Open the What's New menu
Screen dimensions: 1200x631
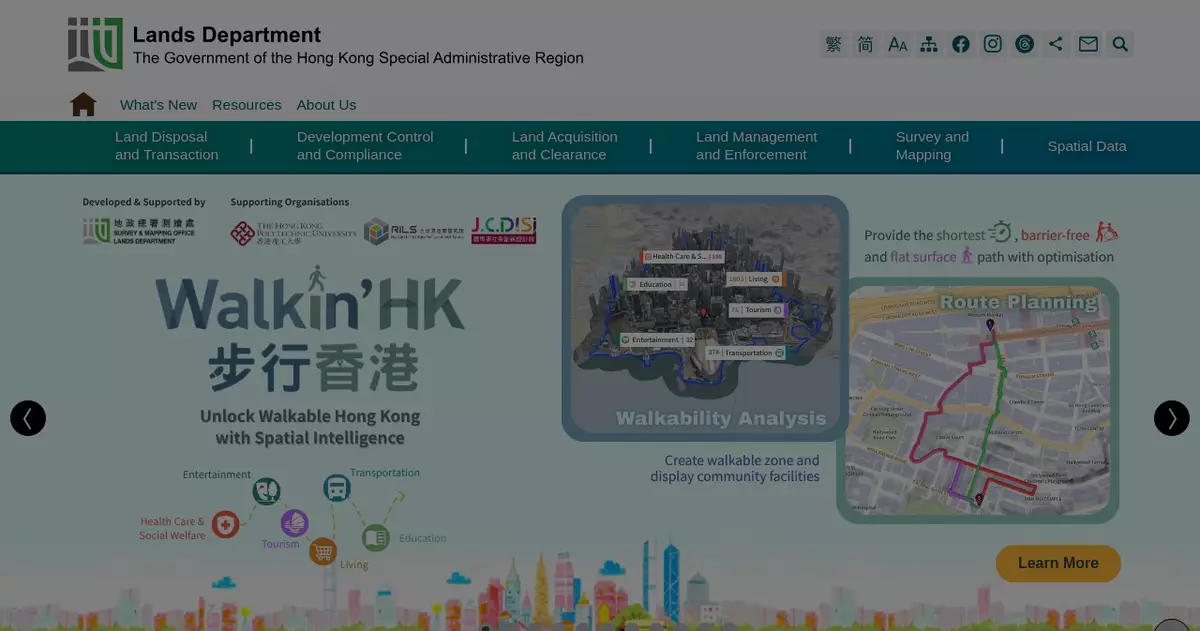point(158,105)
